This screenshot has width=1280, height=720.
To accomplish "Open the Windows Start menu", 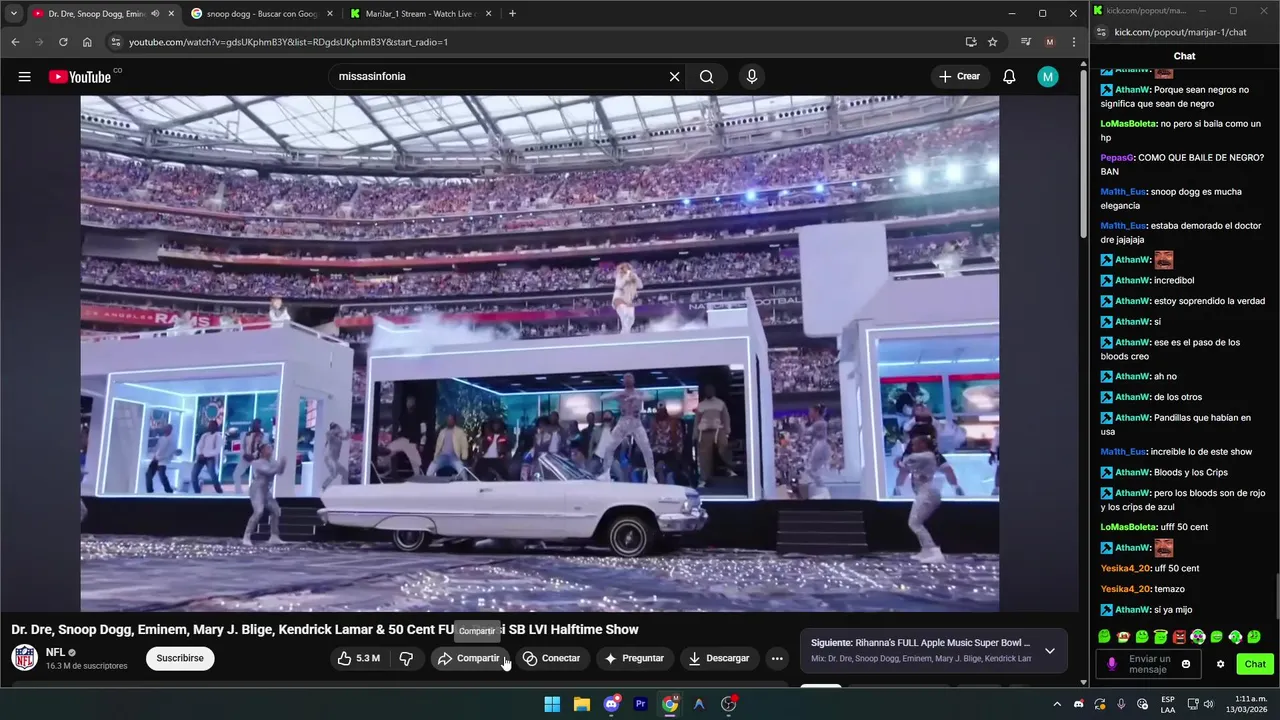I will pos(552,704).
